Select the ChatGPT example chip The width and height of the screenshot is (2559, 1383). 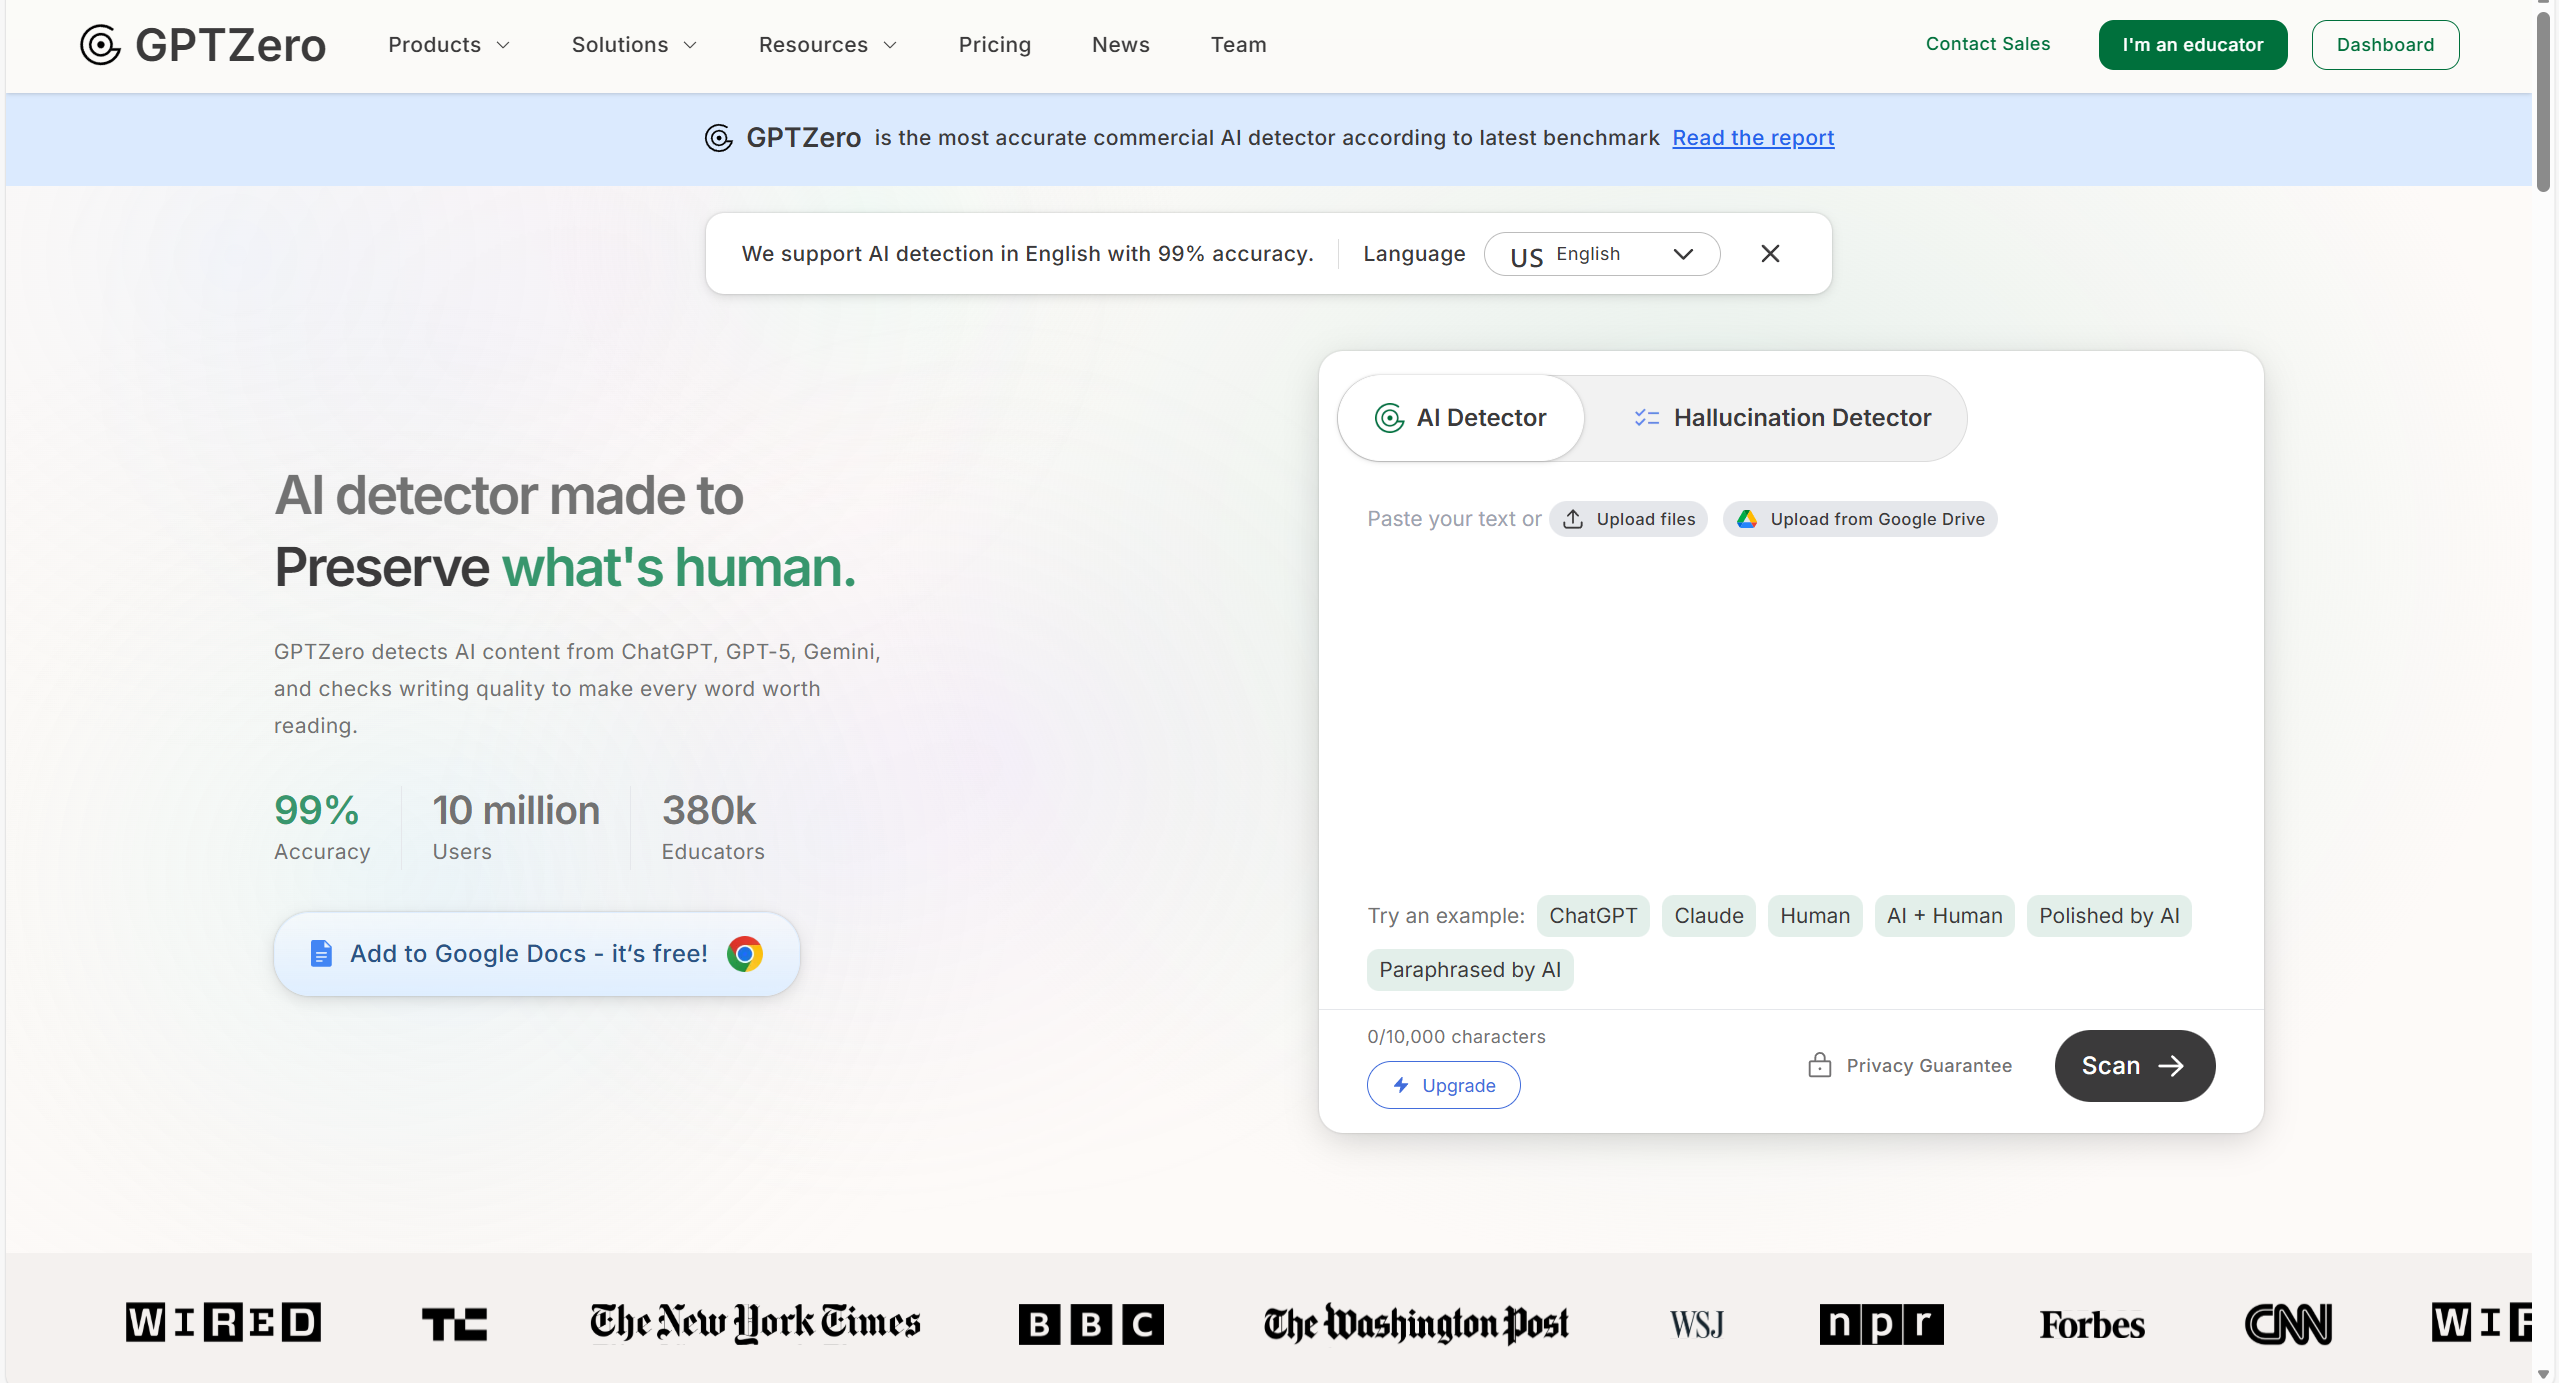point(1592,915)
